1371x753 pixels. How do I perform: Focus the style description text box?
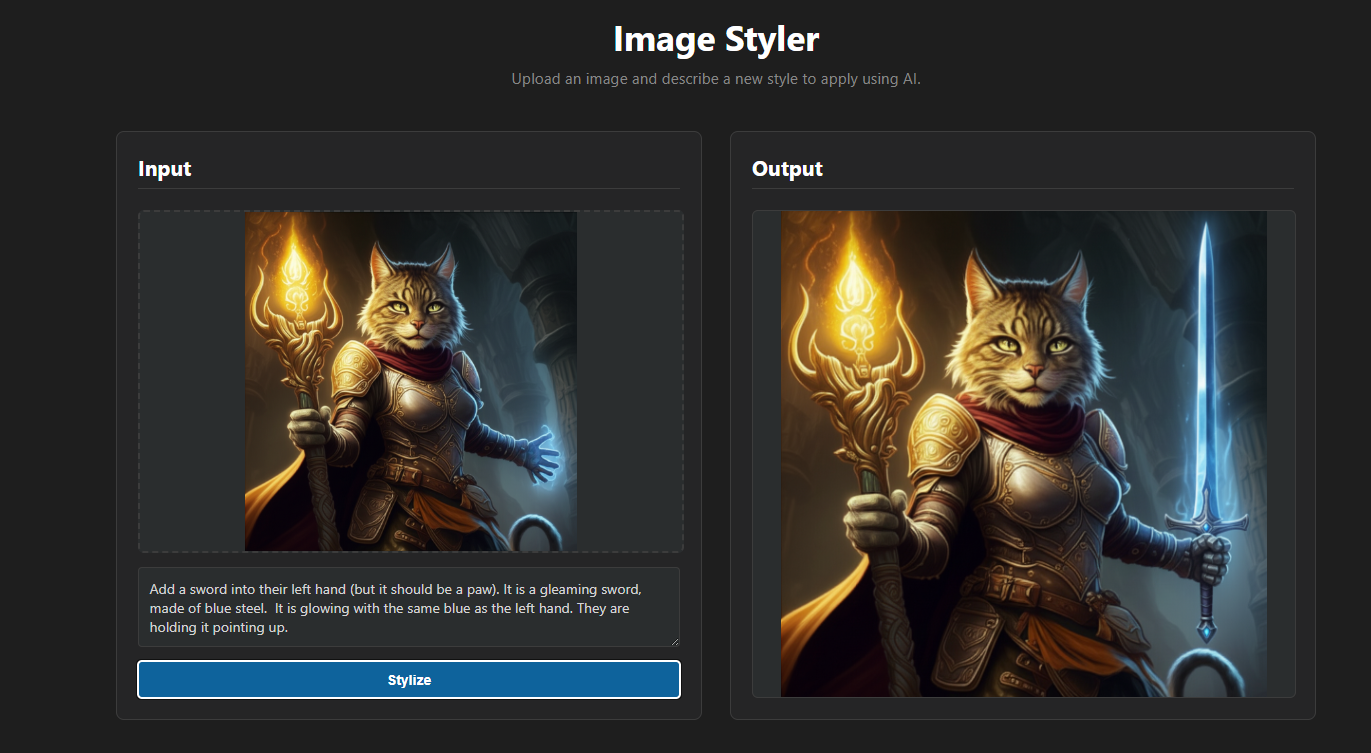pyautogui.click(x=409, y=607)
